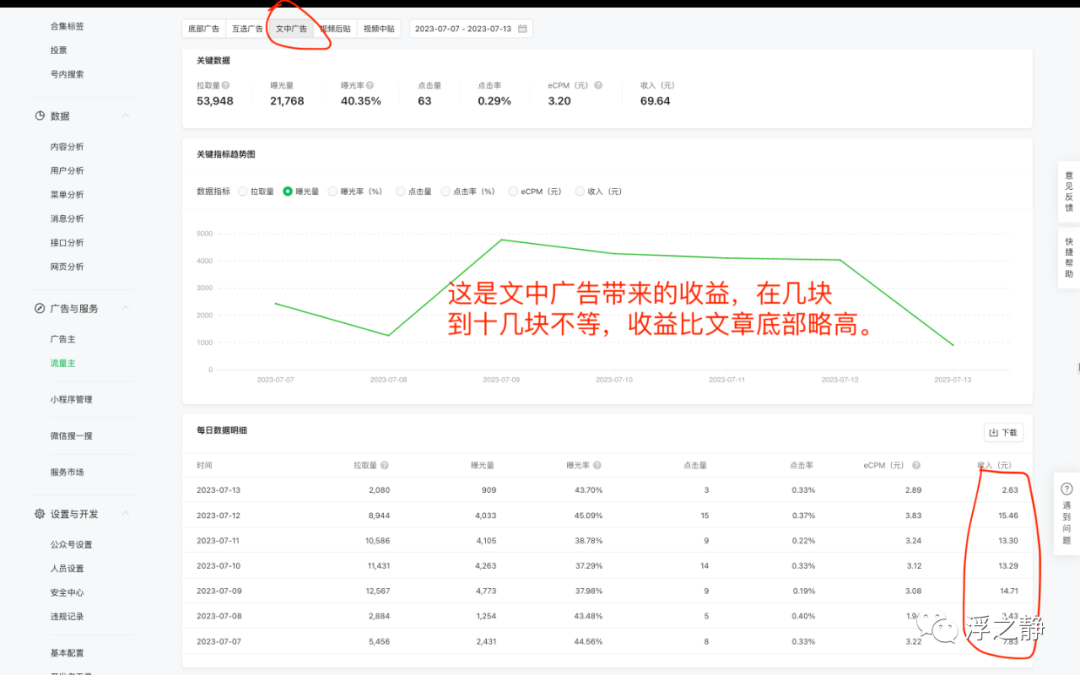Open 微信搜一搜 in the sidebar
The image size is (1080, 675).
click(x=71, y=436)
